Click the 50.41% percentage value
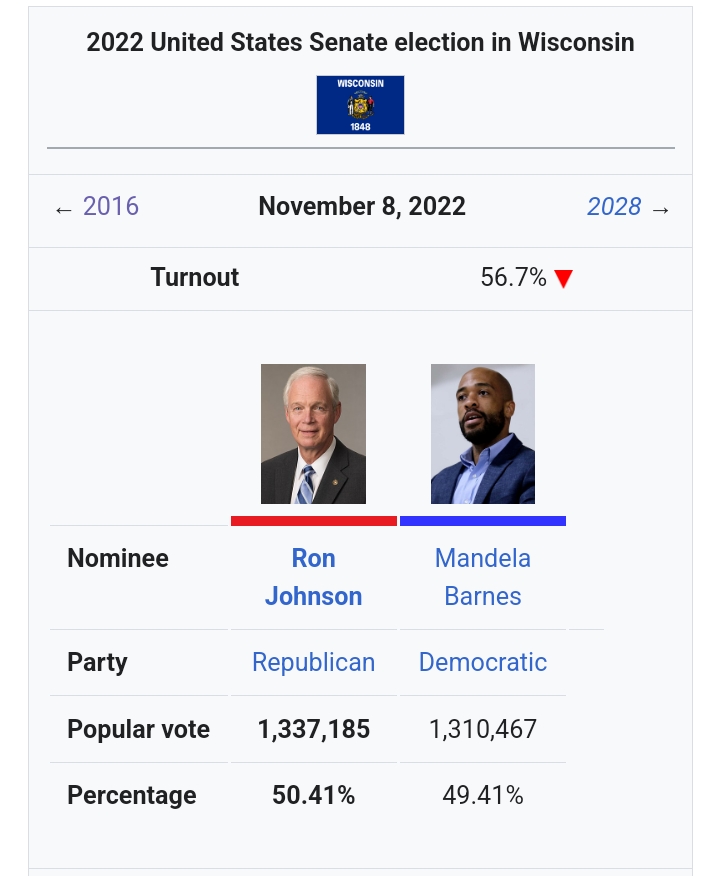The height and width of the screenshot is (876, 720). 313,796
